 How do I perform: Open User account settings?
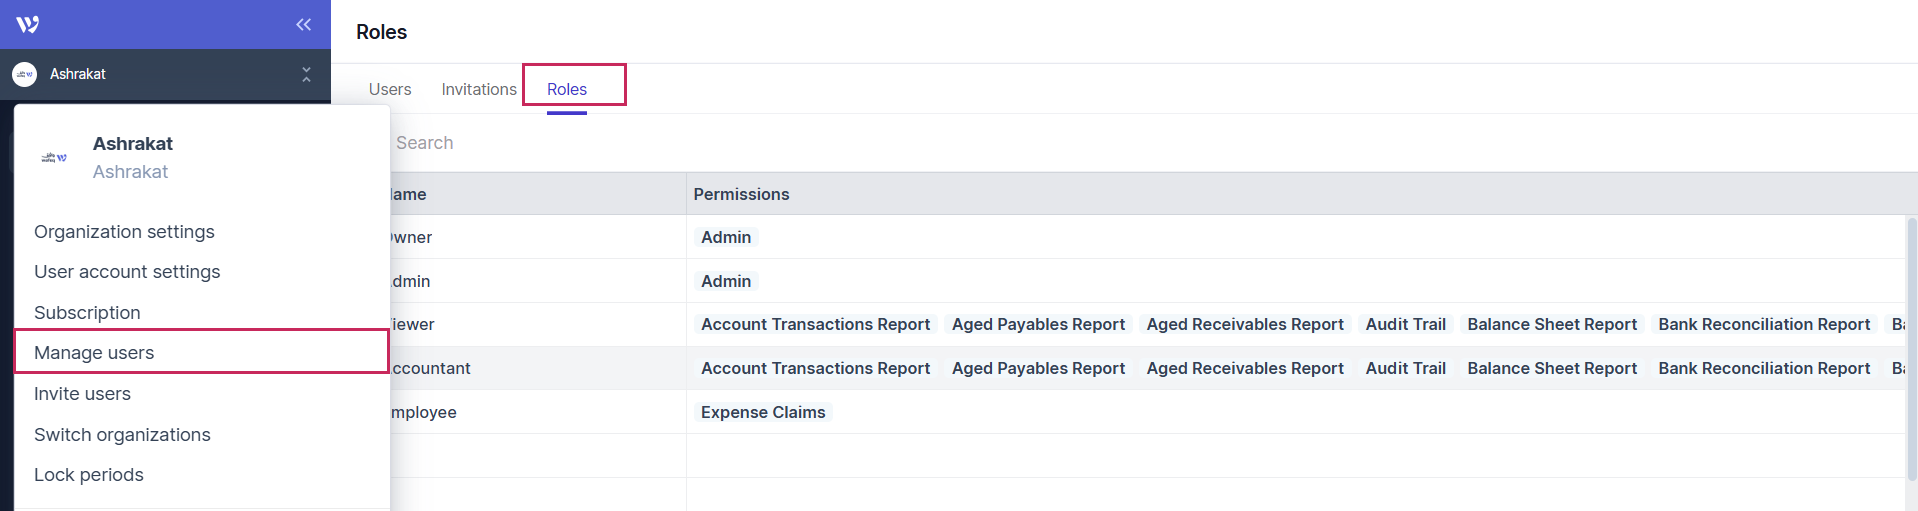(x=127, y=272)
